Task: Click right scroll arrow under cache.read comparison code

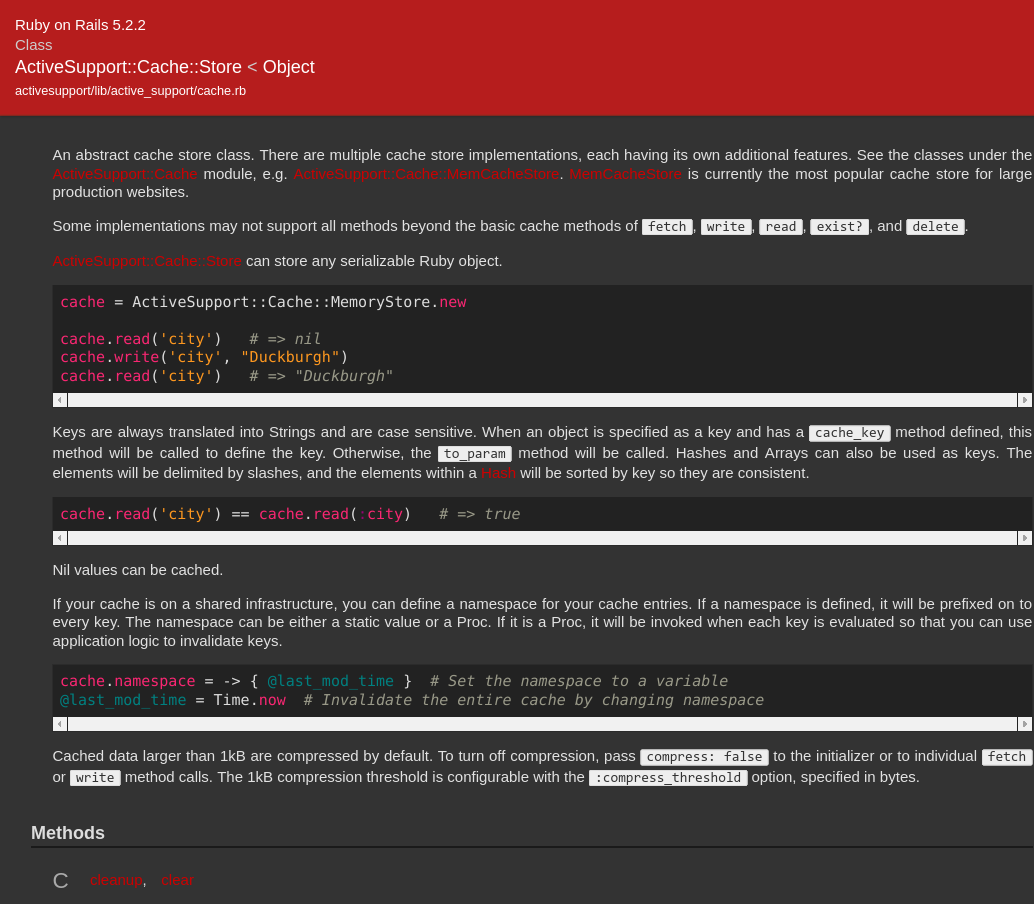Action: click(x=1025, y=538)
